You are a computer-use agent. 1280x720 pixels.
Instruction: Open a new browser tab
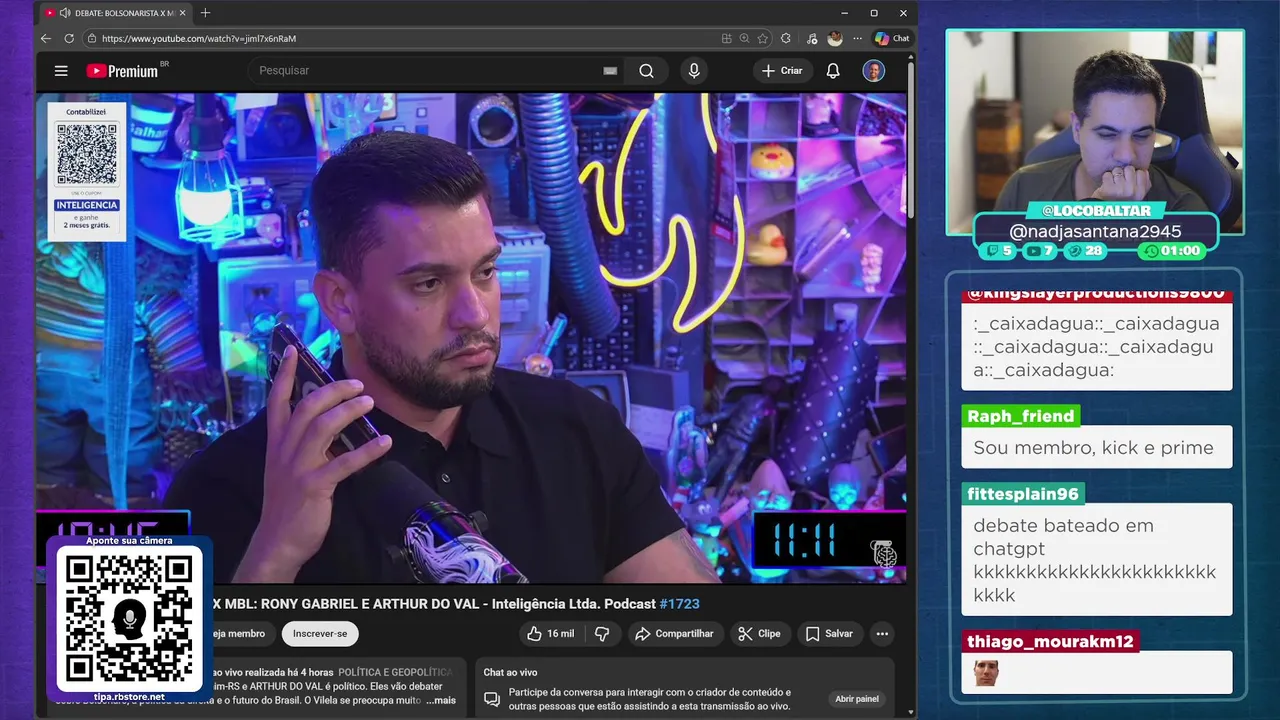(205, 13)
